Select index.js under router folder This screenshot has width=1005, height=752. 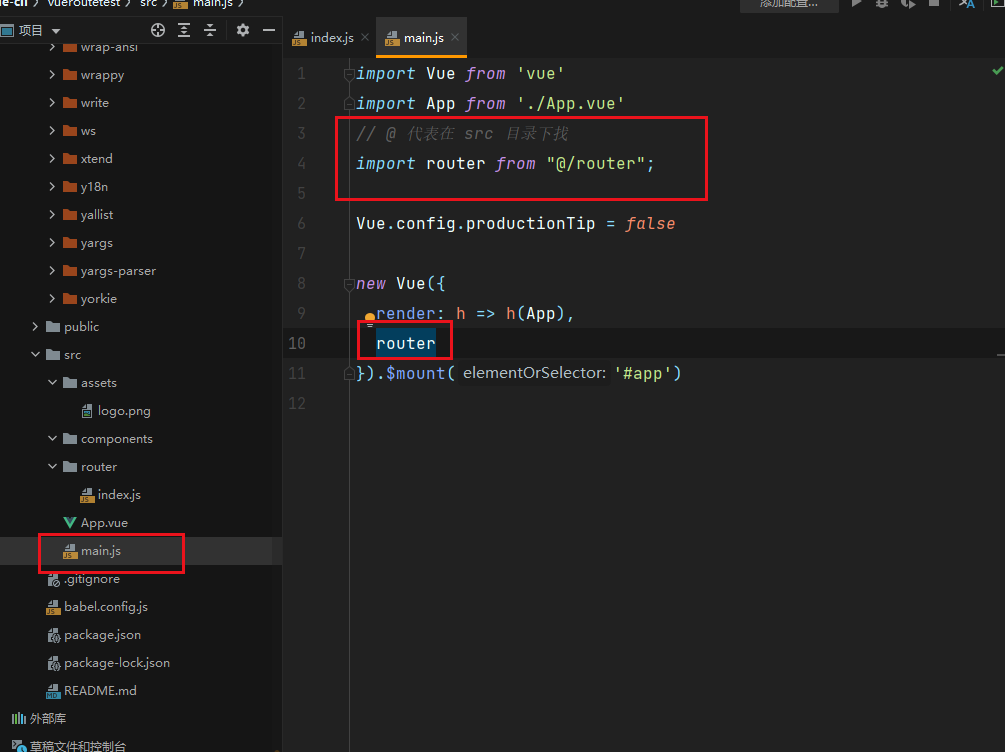(119, 495)
